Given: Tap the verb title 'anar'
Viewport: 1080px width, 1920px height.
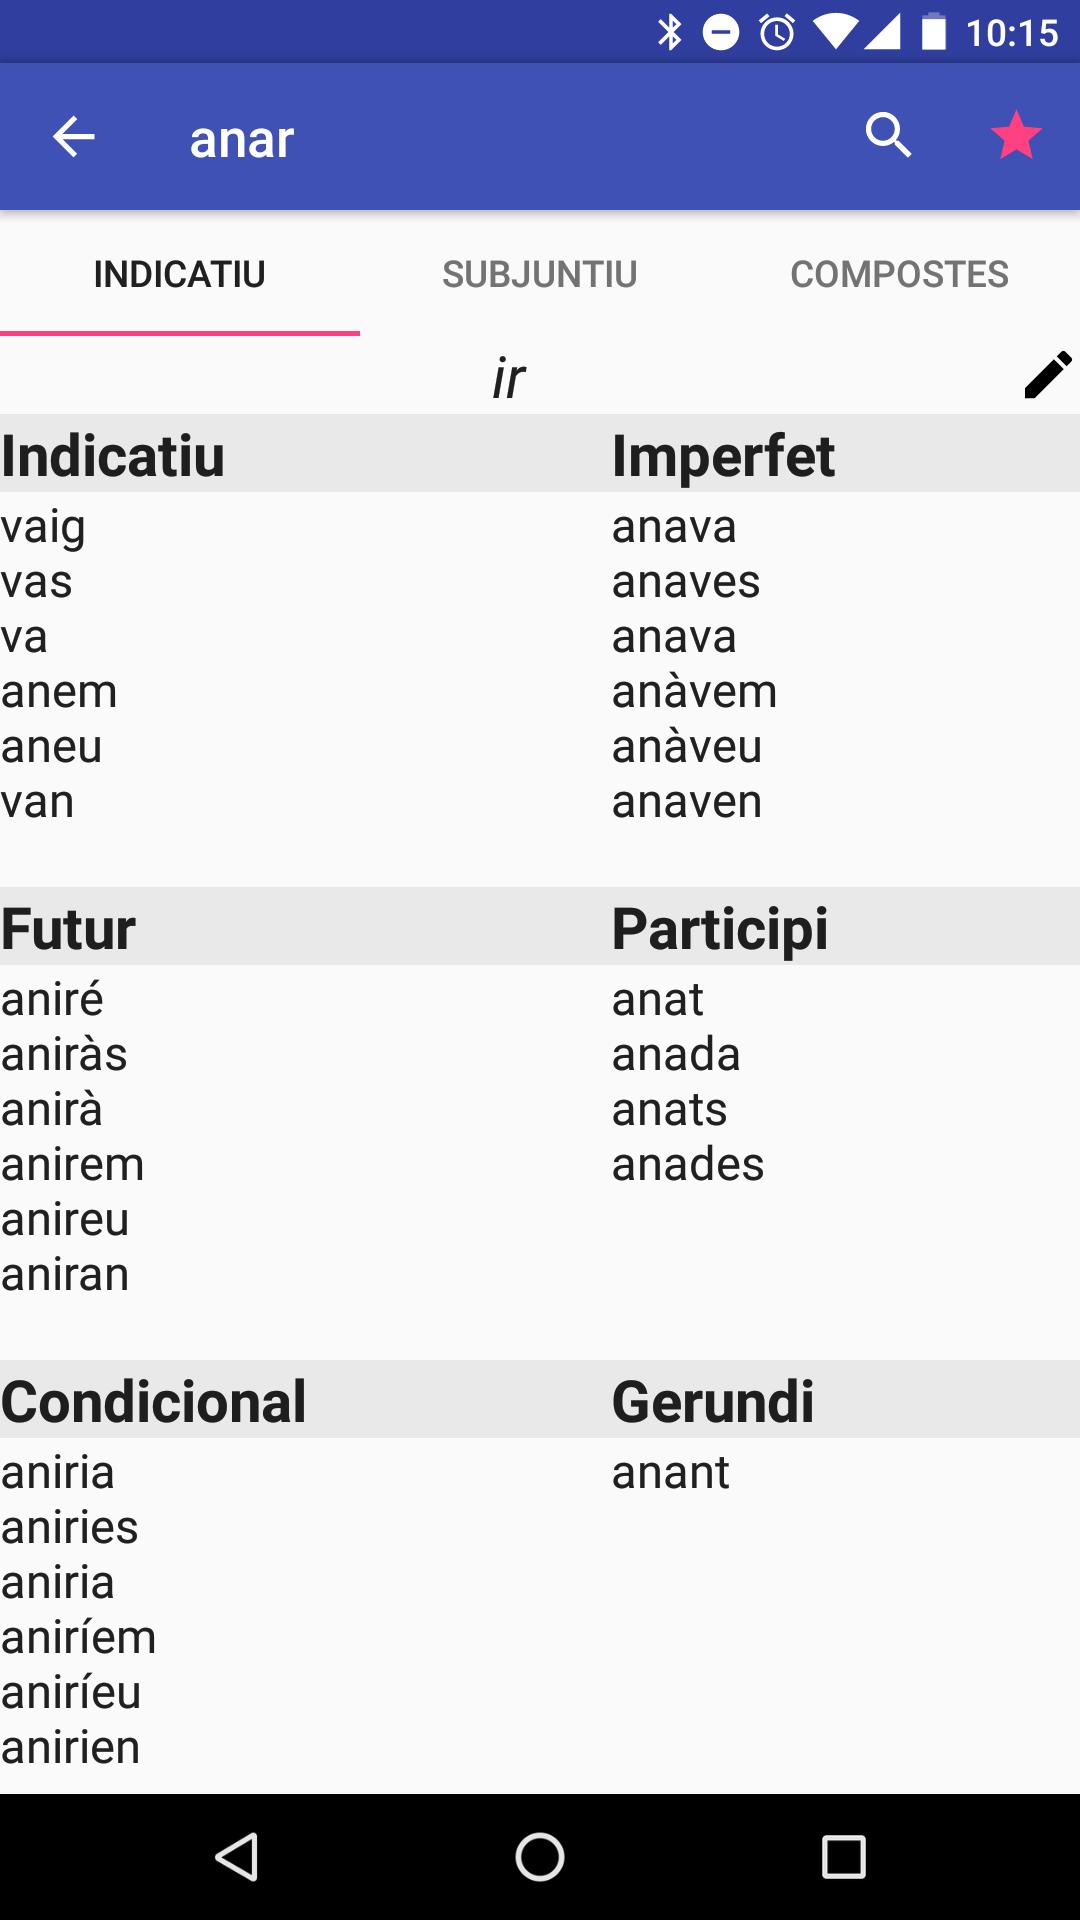Looking at the screenshot, I should 242,139.
